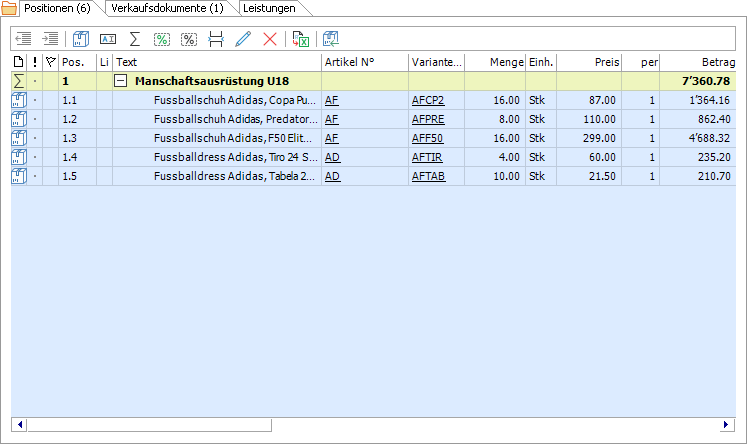The image size is (747, 444).
Task: Add a new article position (box icon)
Action: point(81,39)
